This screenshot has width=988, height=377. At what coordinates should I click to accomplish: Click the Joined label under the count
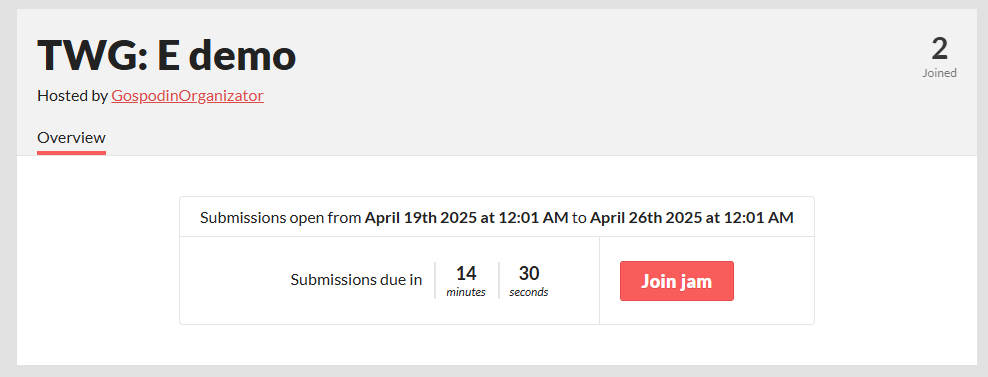point(939,73)
